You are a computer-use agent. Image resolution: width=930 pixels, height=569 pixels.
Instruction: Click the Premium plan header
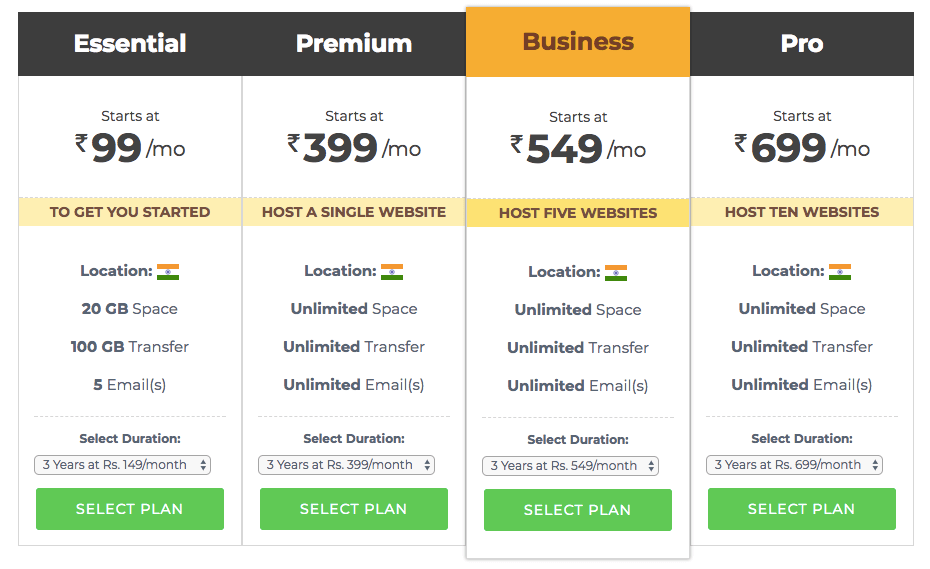[354, 44]
